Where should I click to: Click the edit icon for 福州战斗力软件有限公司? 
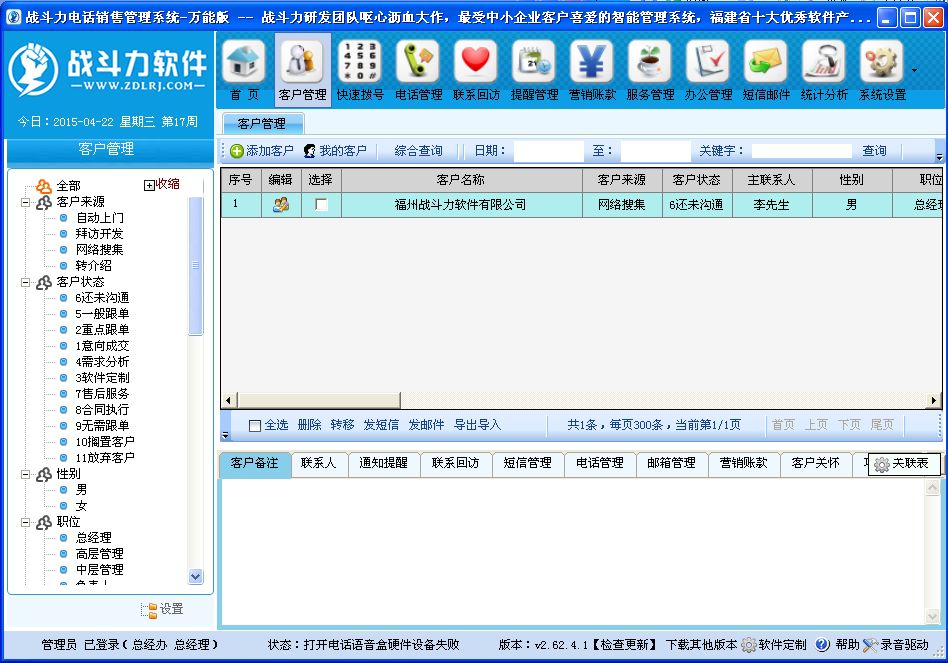(281, 205)
